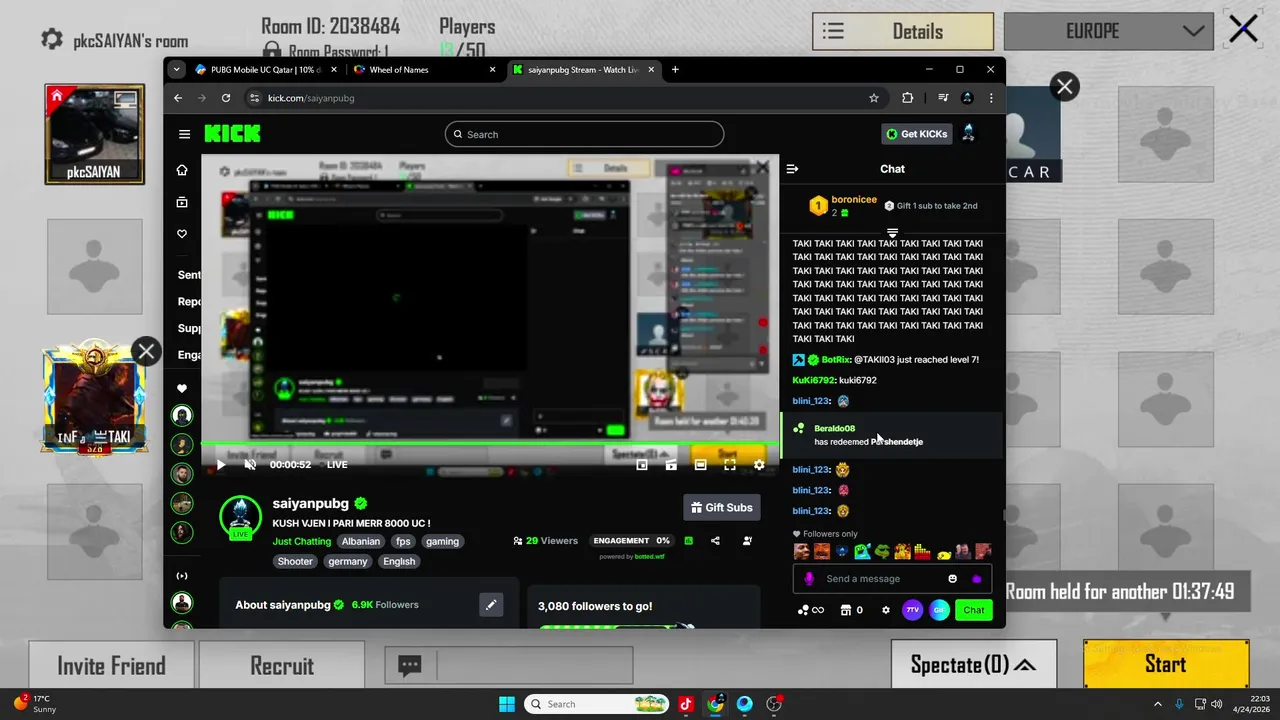Click the purple microphone icon in chat input
The height and width of the screenshot is (720, 1280).
pyautogui.click(x=809, y=579)
